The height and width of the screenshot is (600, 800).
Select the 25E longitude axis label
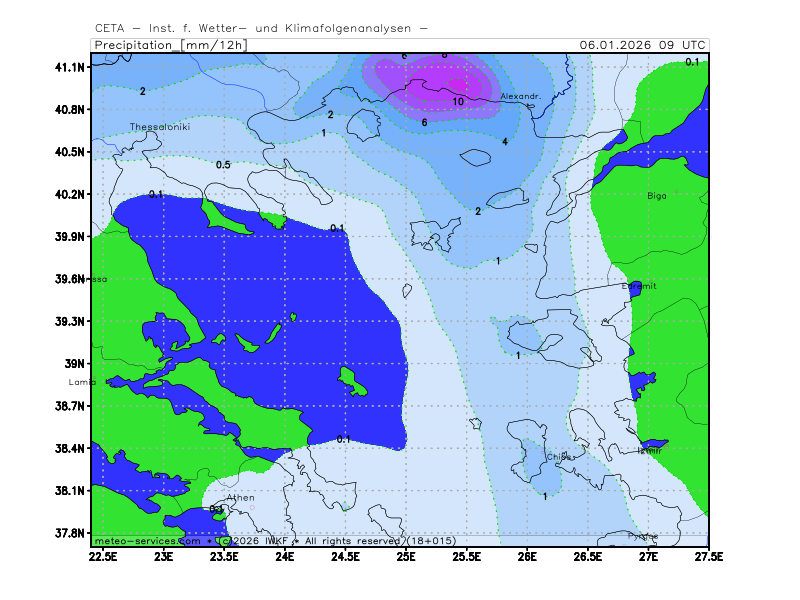[x=406, y=555]
